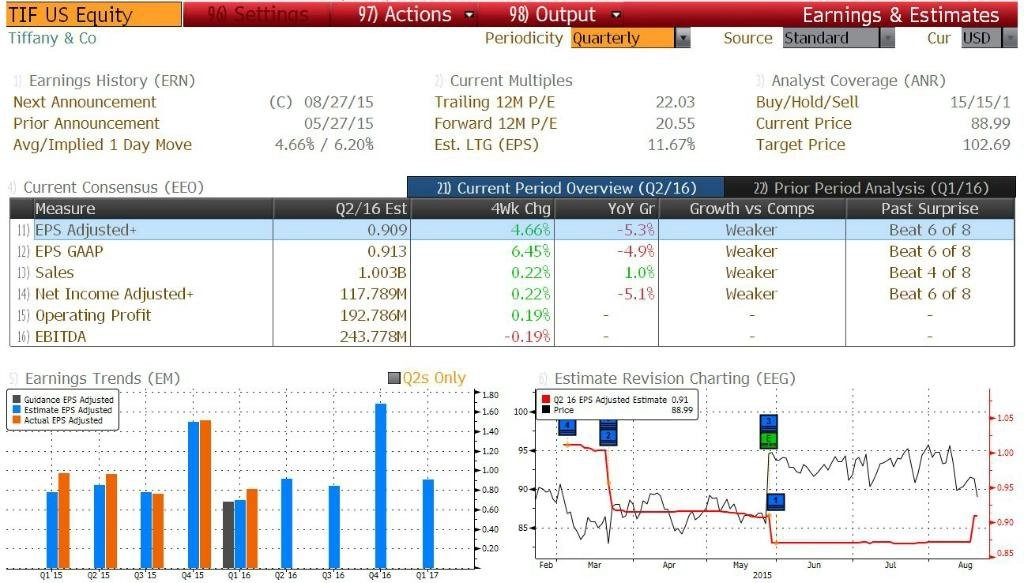
Task: Open the Analyst Coverage (ANR) section
Action: tap(858, 81)
